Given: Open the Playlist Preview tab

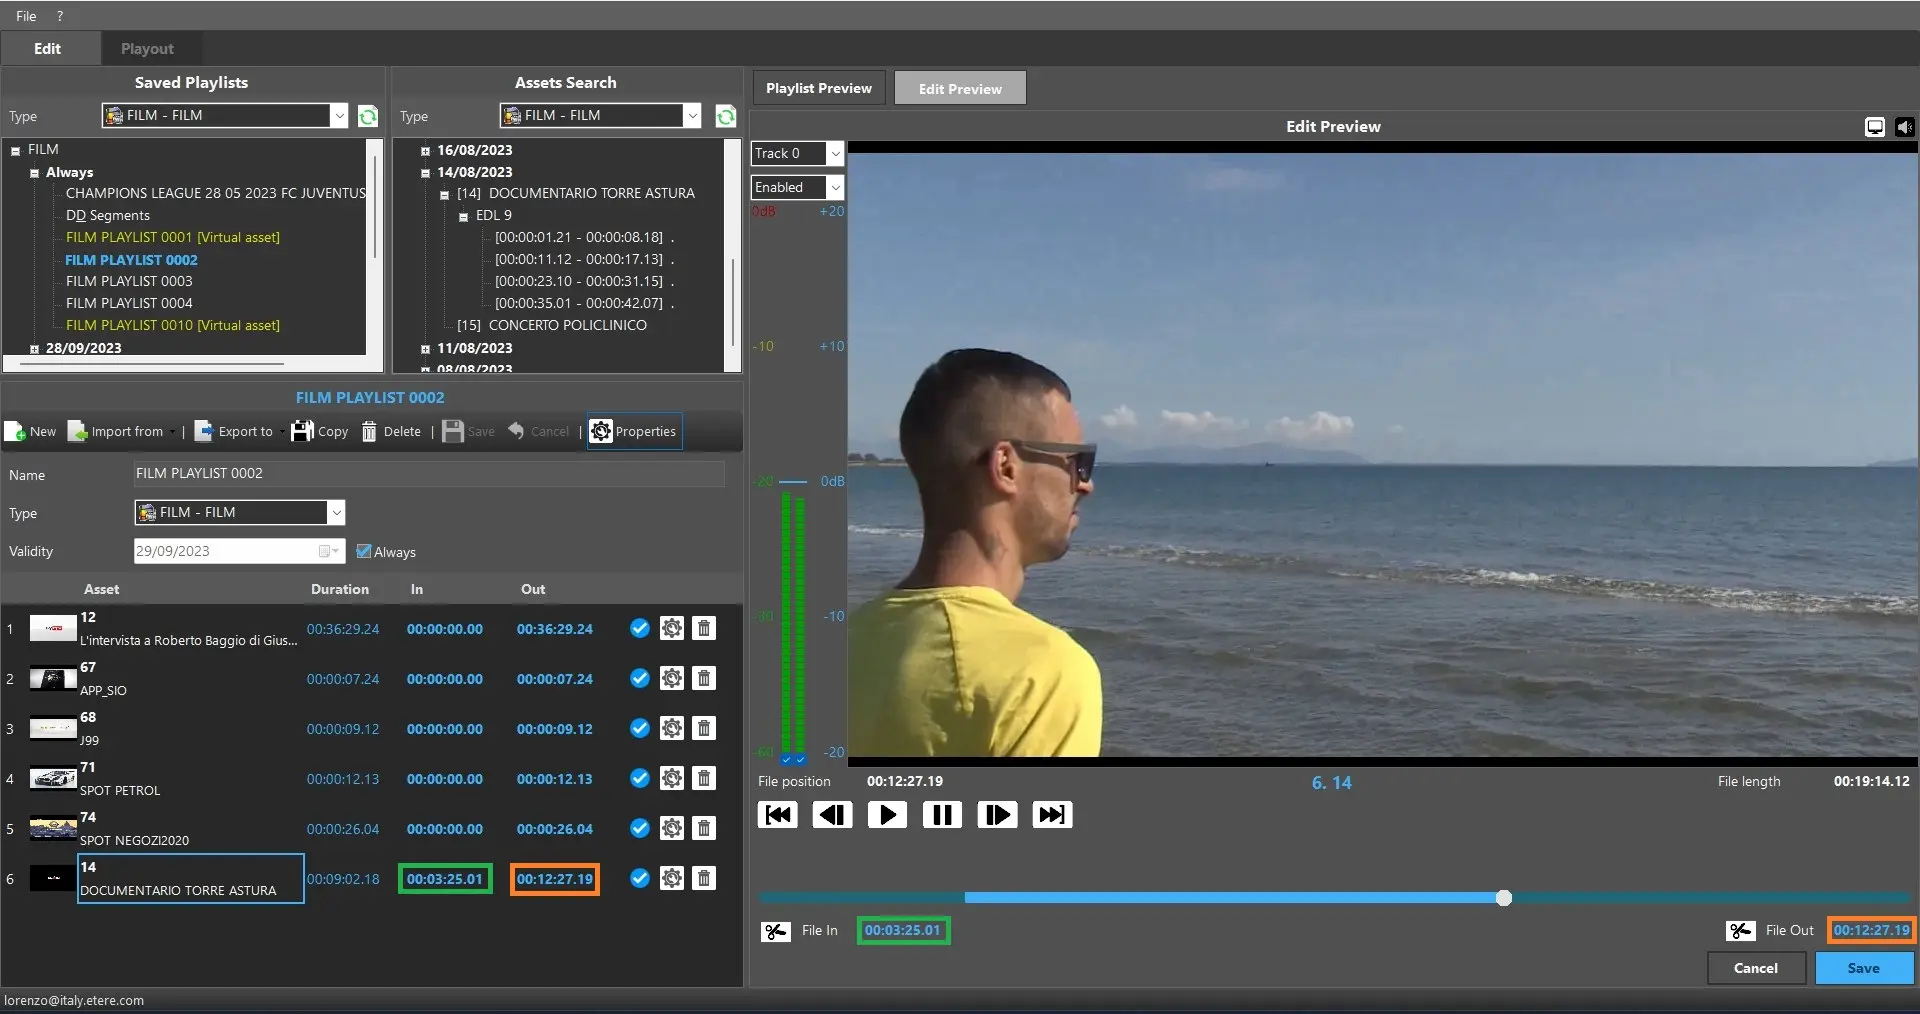Looking at the screenshot, I should tap(818, 89).
